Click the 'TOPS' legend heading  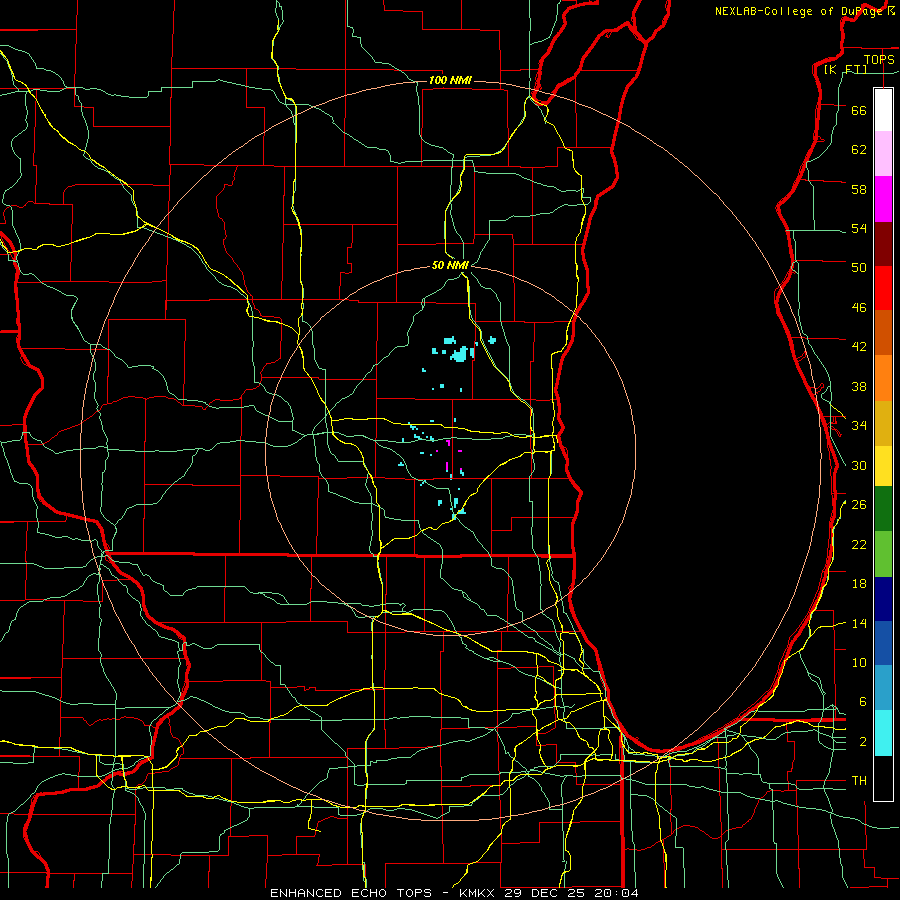(879, 59)
